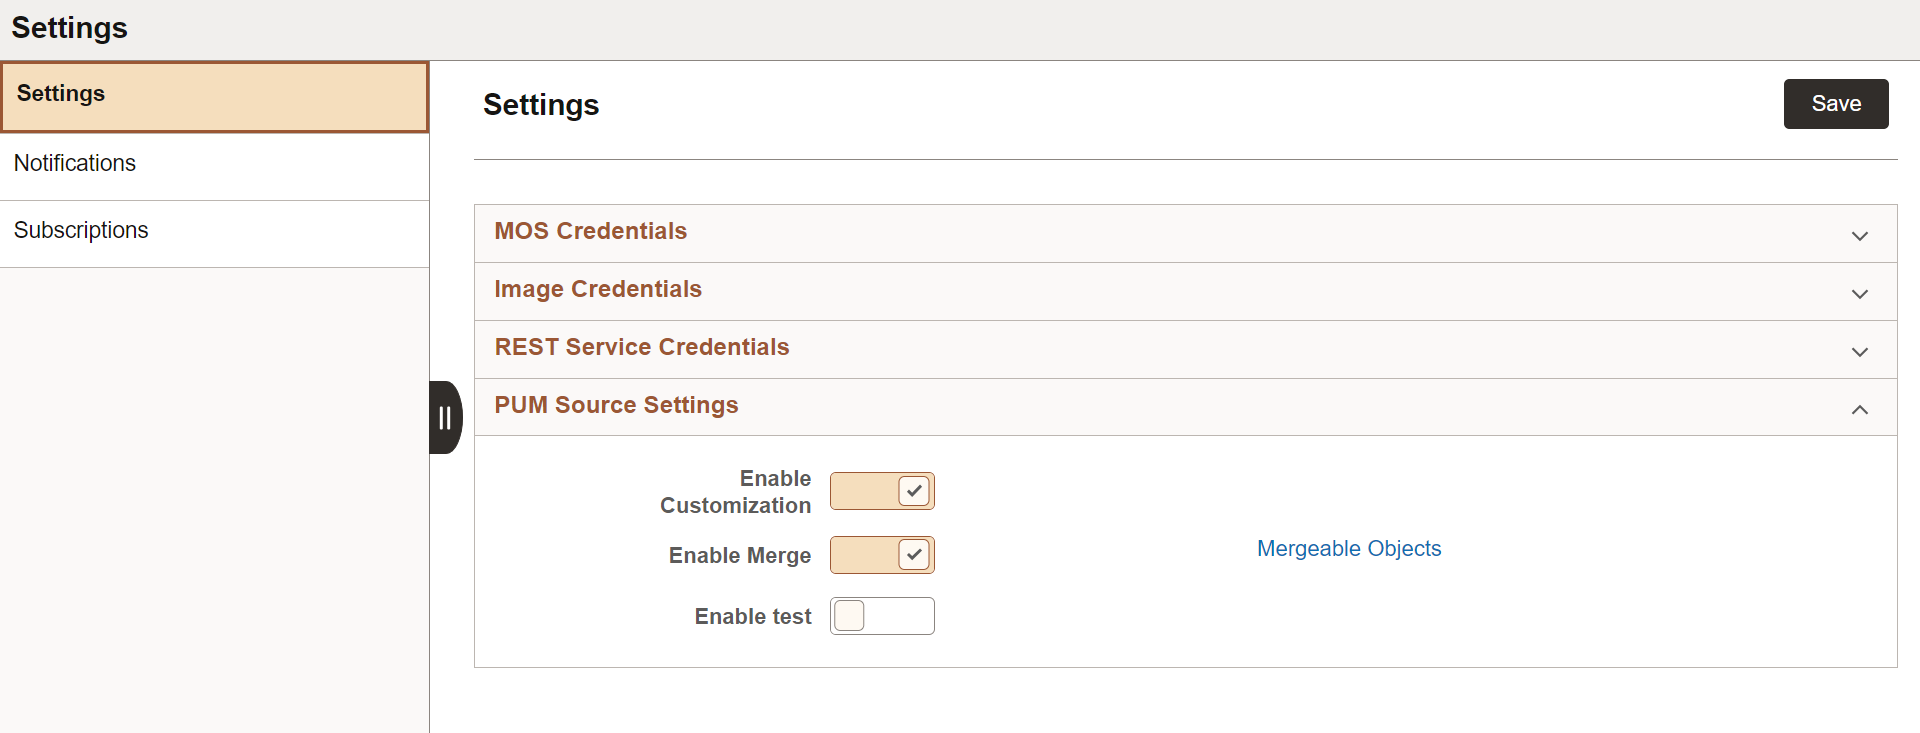Click the Enable test label text
This screenshot has width=1920, height=733.
coord(752,617)
